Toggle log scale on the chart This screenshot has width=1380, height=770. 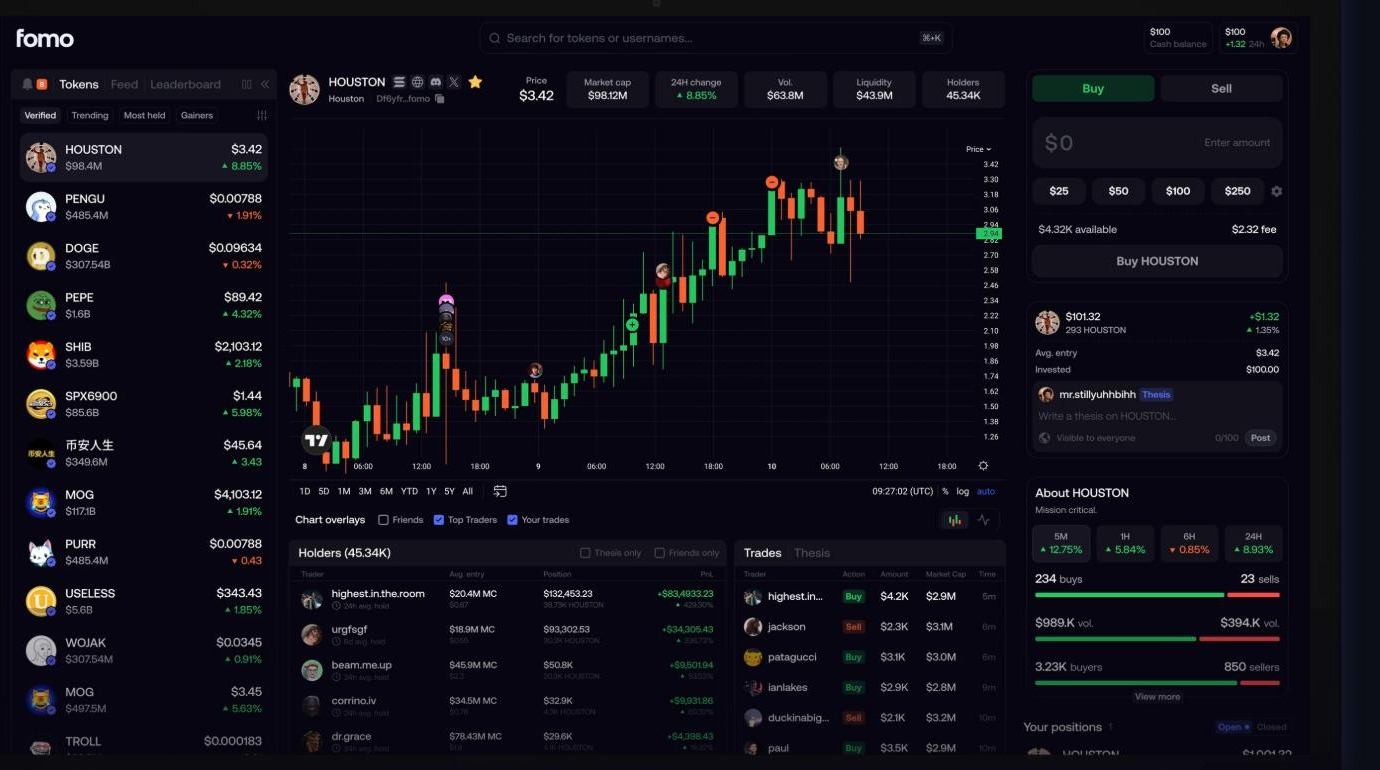962,491
